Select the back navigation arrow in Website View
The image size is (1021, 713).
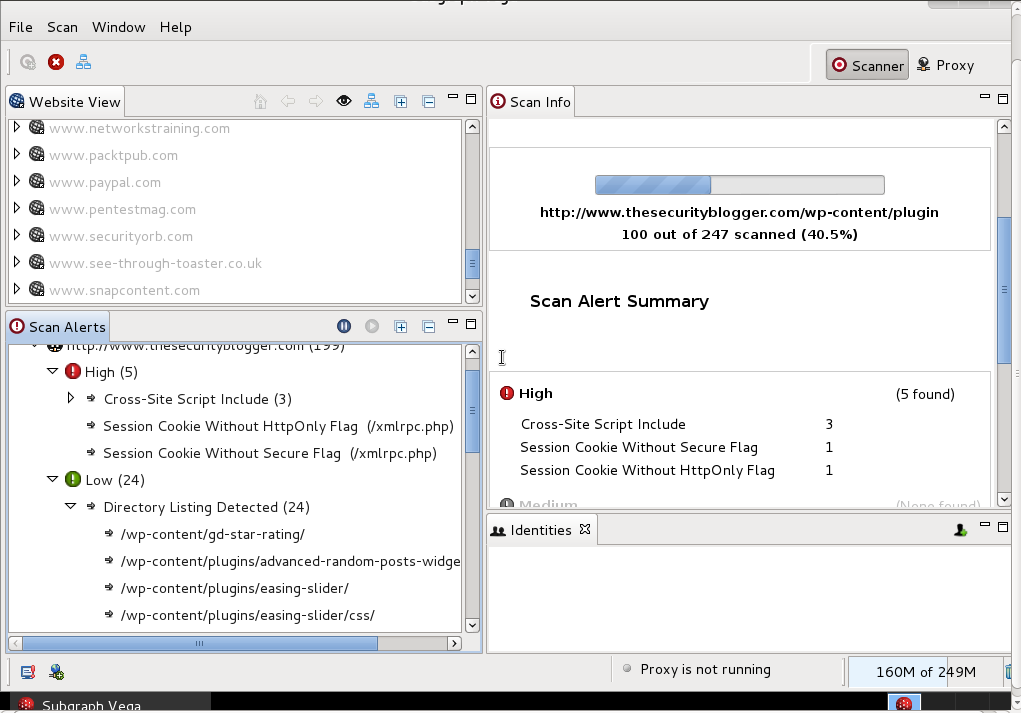click(x=287, y=101)
